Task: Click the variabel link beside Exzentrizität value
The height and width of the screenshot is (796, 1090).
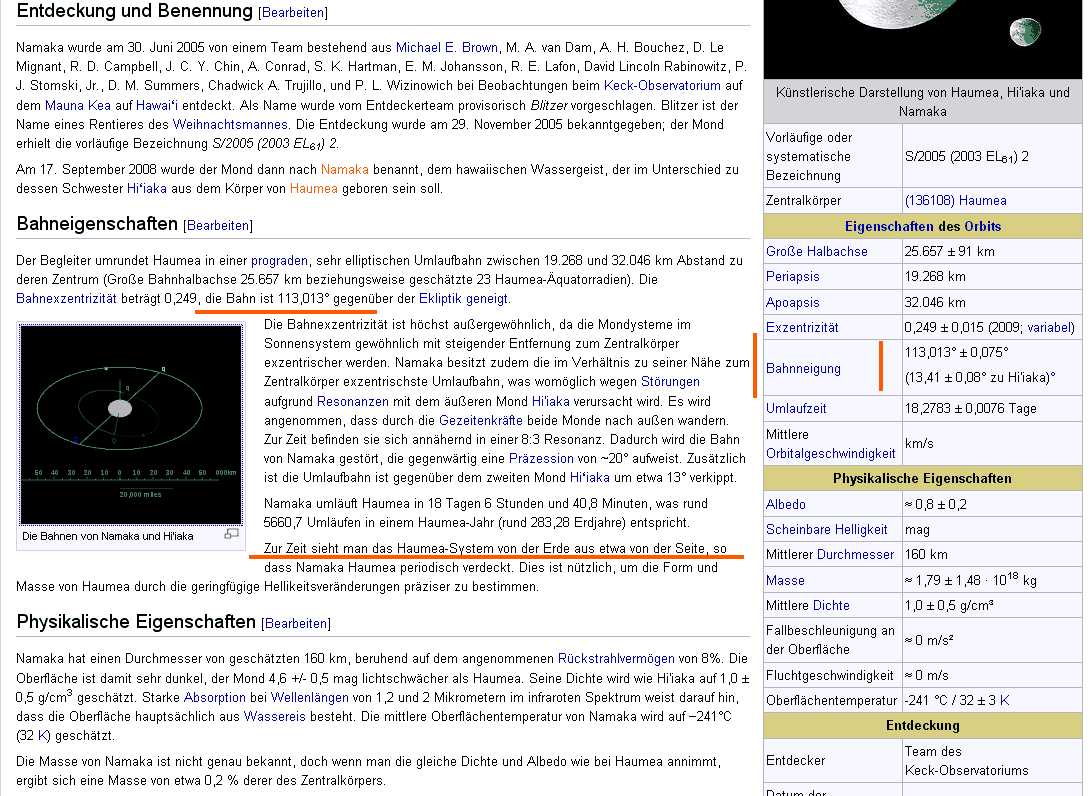Action: pyautogui.click(x=1047, y=328)
